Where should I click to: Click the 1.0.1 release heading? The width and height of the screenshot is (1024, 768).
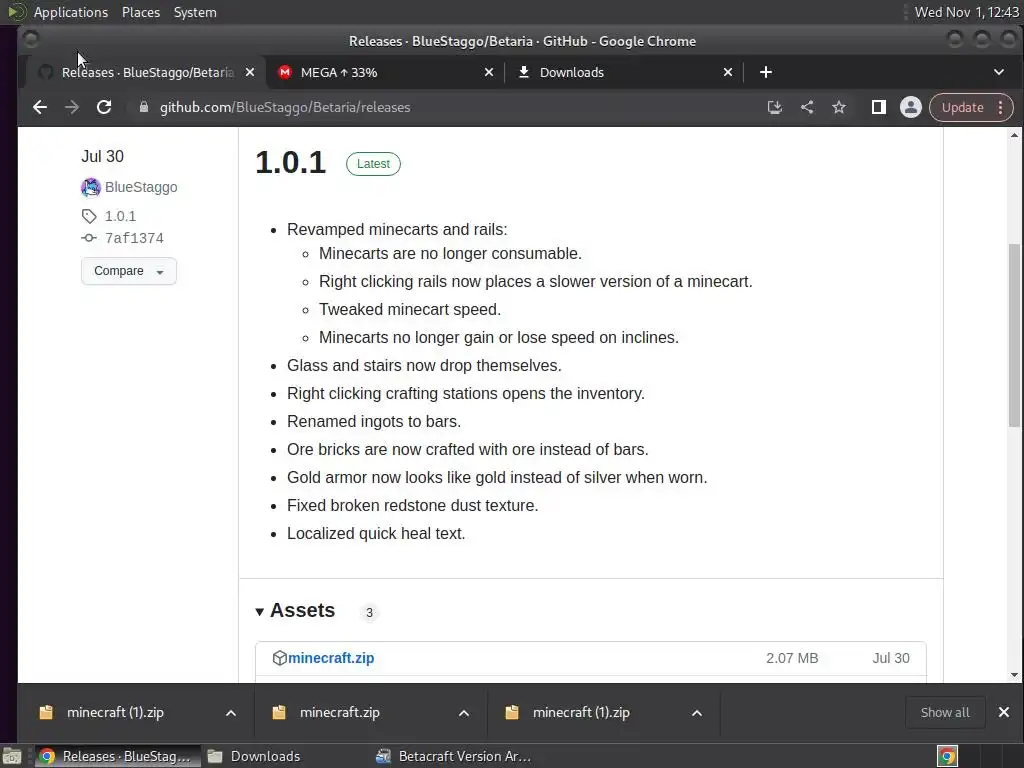(x=291, y=163)
